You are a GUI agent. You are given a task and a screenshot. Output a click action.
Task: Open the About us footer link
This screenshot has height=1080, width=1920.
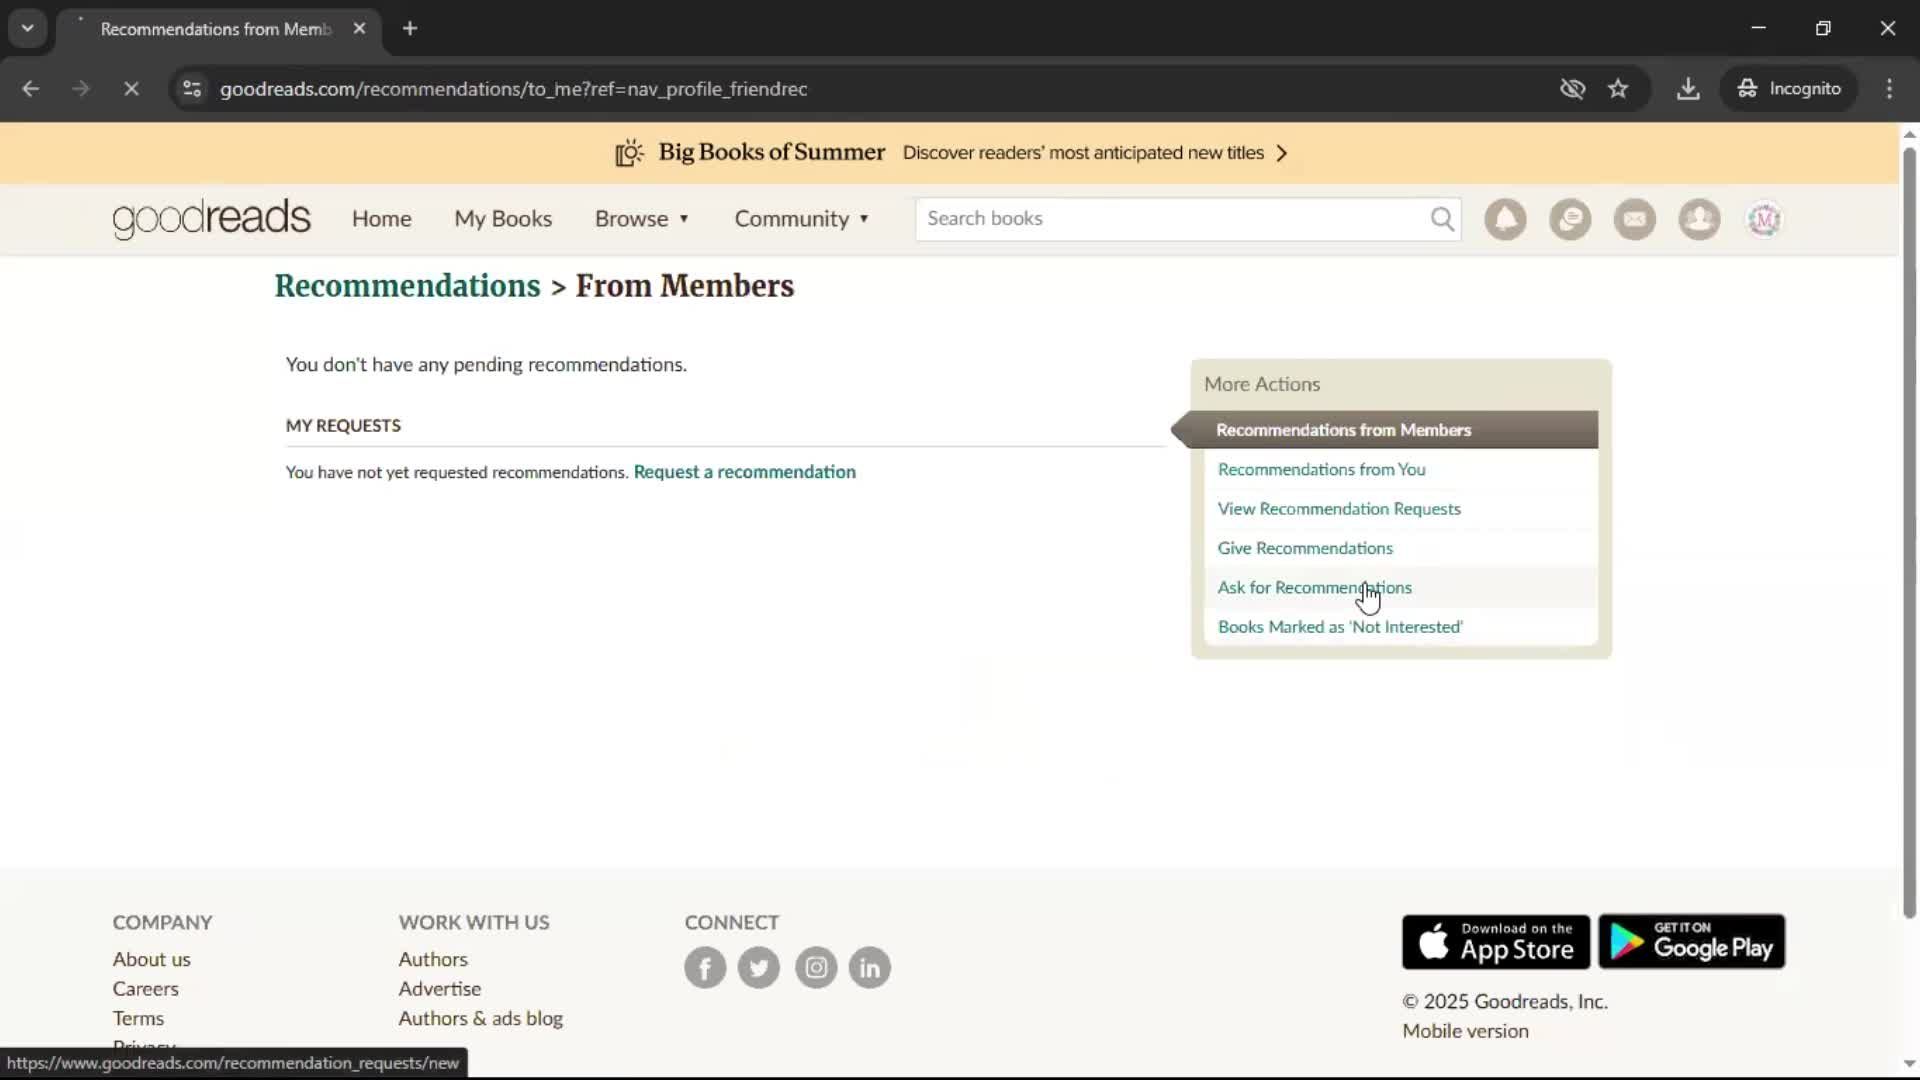click(x=151, y=959)
